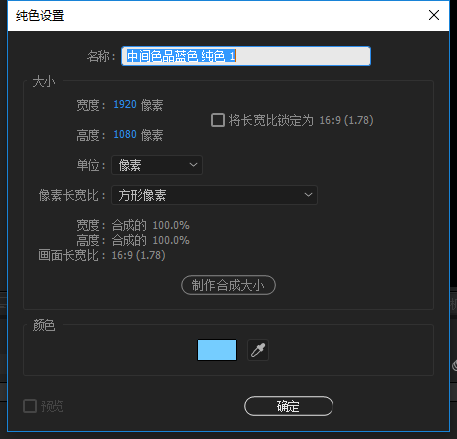This screenshot has width=457, height=439.
Task: Click the height value 1080
Action: coord(125,135)
